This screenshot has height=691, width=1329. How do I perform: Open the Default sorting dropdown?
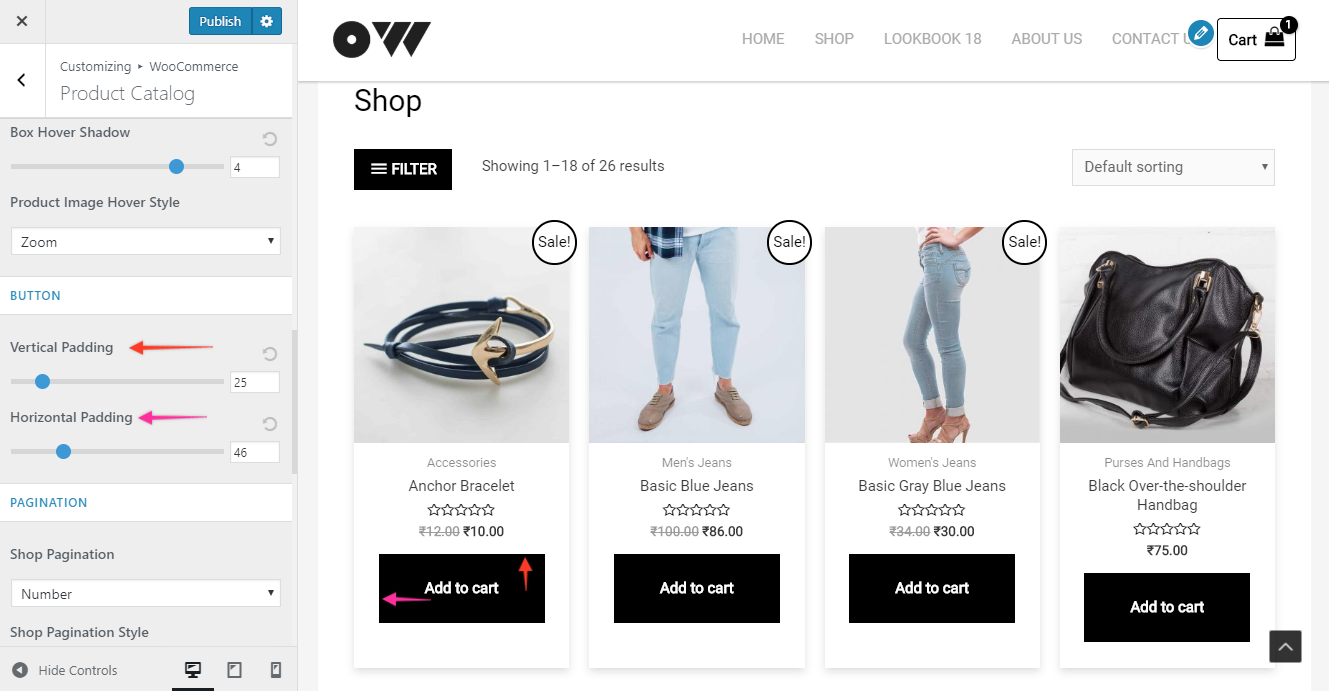[1173, 167]
